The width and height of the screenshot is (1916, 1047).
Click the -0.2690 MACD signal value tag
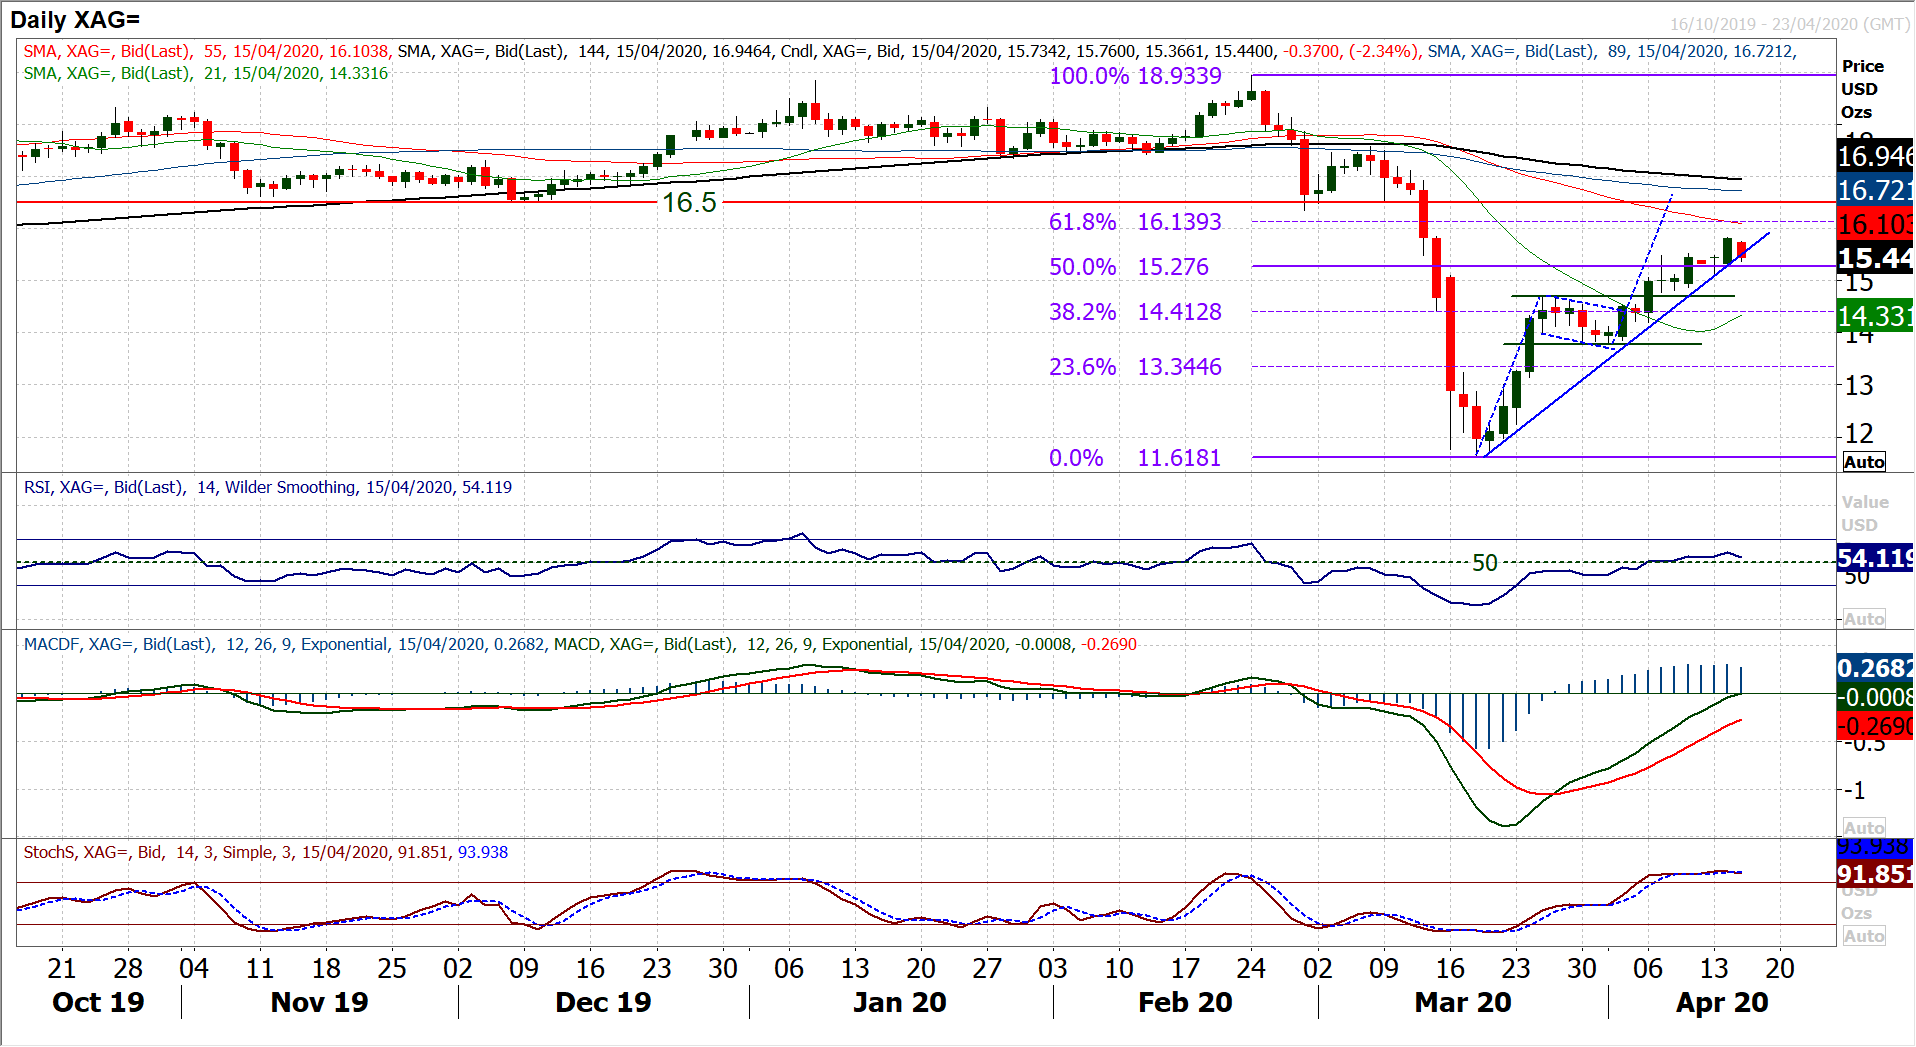click(x=1875, y=726)
